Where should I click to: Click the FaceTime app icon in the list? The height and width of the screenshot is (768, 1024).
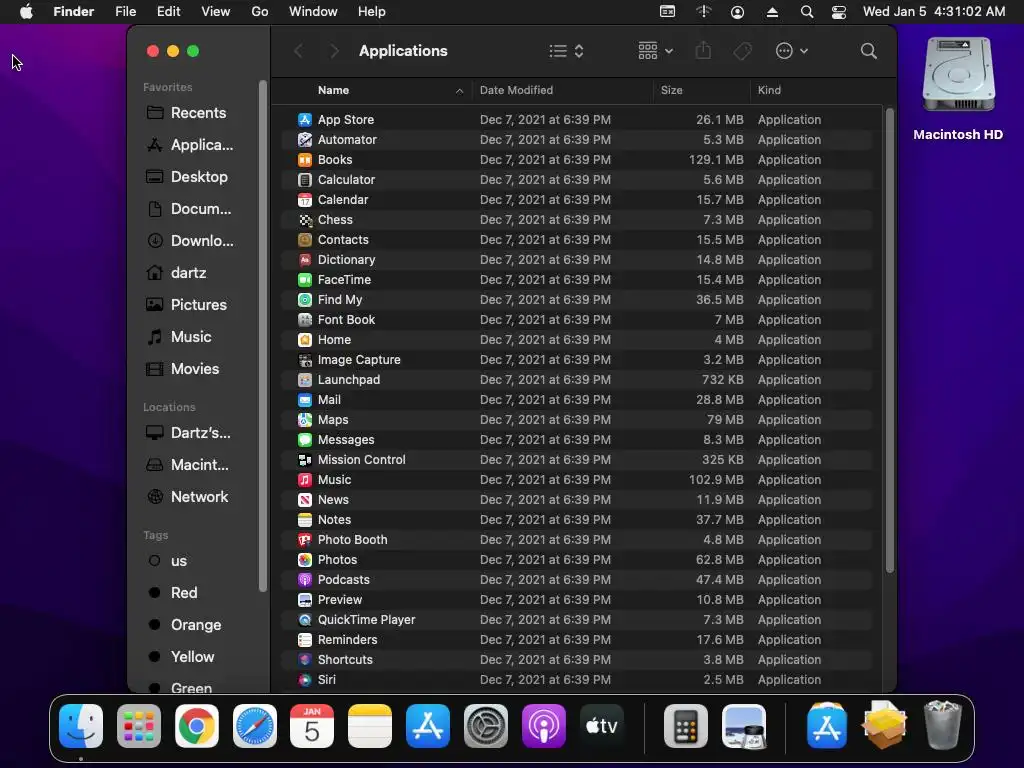tap(305, 280)
